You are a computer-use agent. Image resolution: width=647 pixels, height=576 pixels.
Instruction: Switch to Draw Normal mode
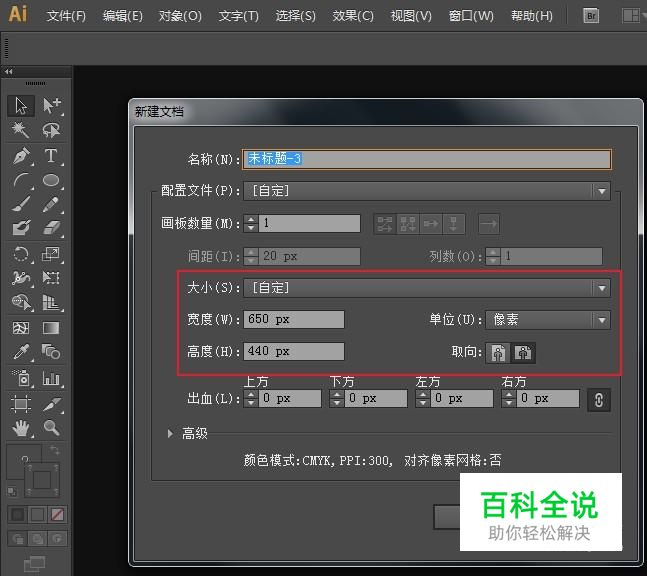(x=18, y=538)
